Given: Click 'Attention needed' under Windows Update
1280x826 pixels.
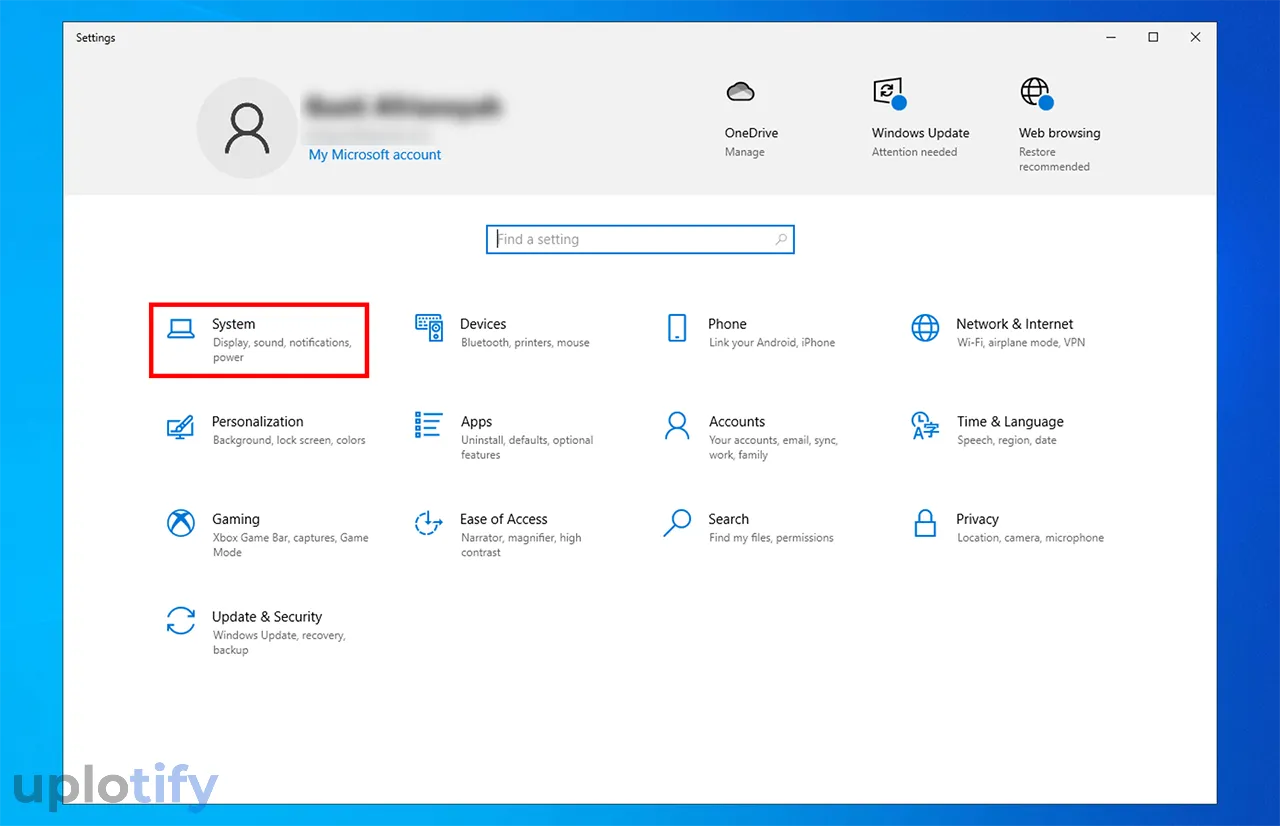Looking at the screenshot, I should (x=914, y=152).
